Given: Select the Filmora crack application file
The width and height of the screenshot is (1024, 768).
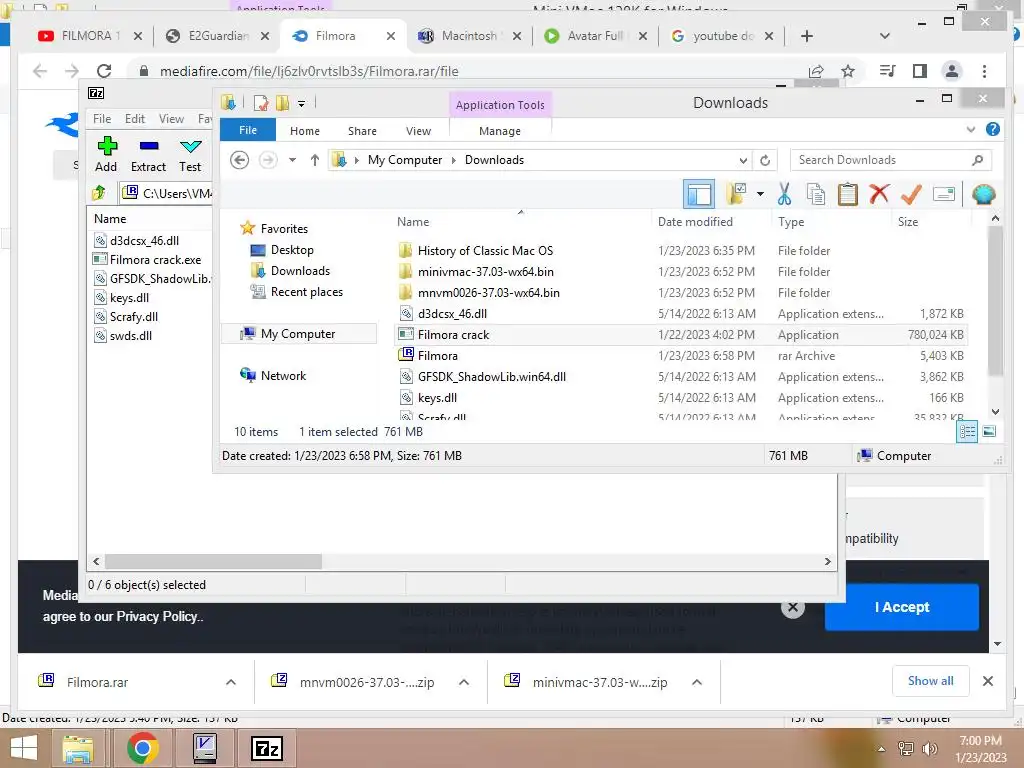Looking at the screenshot, I should pos(681,334).
